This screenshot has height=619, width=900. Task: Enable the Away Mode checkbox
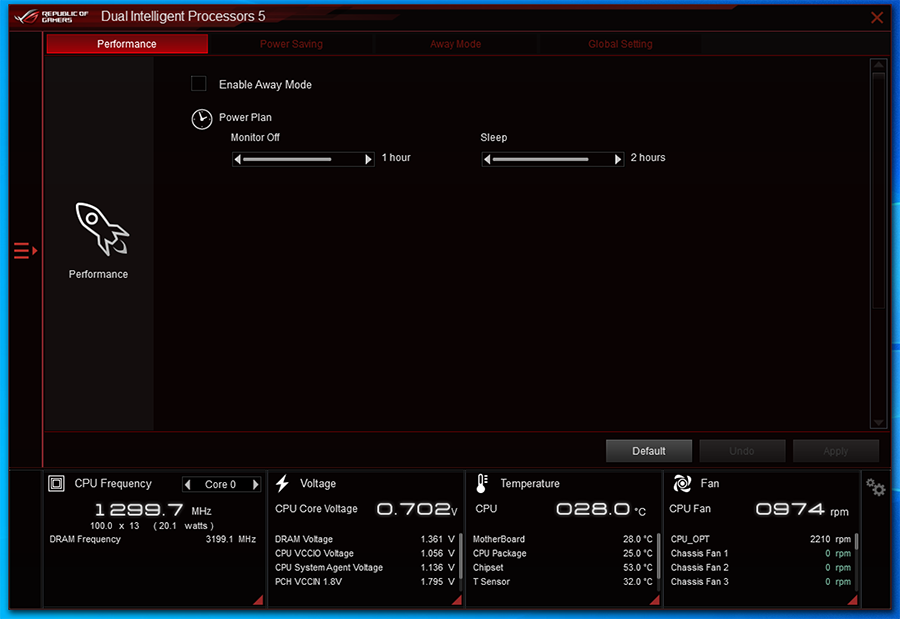[199, 84]
